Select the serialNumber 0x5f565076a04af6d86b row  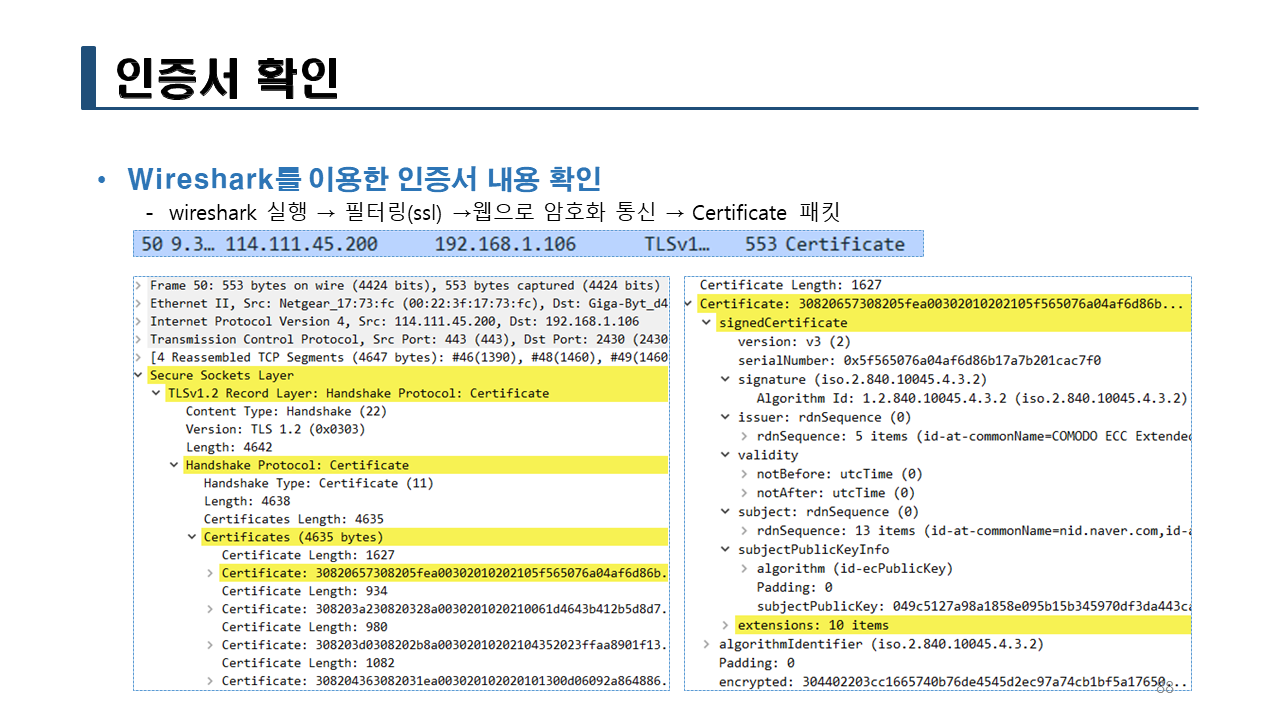click(x=920, y=360)
